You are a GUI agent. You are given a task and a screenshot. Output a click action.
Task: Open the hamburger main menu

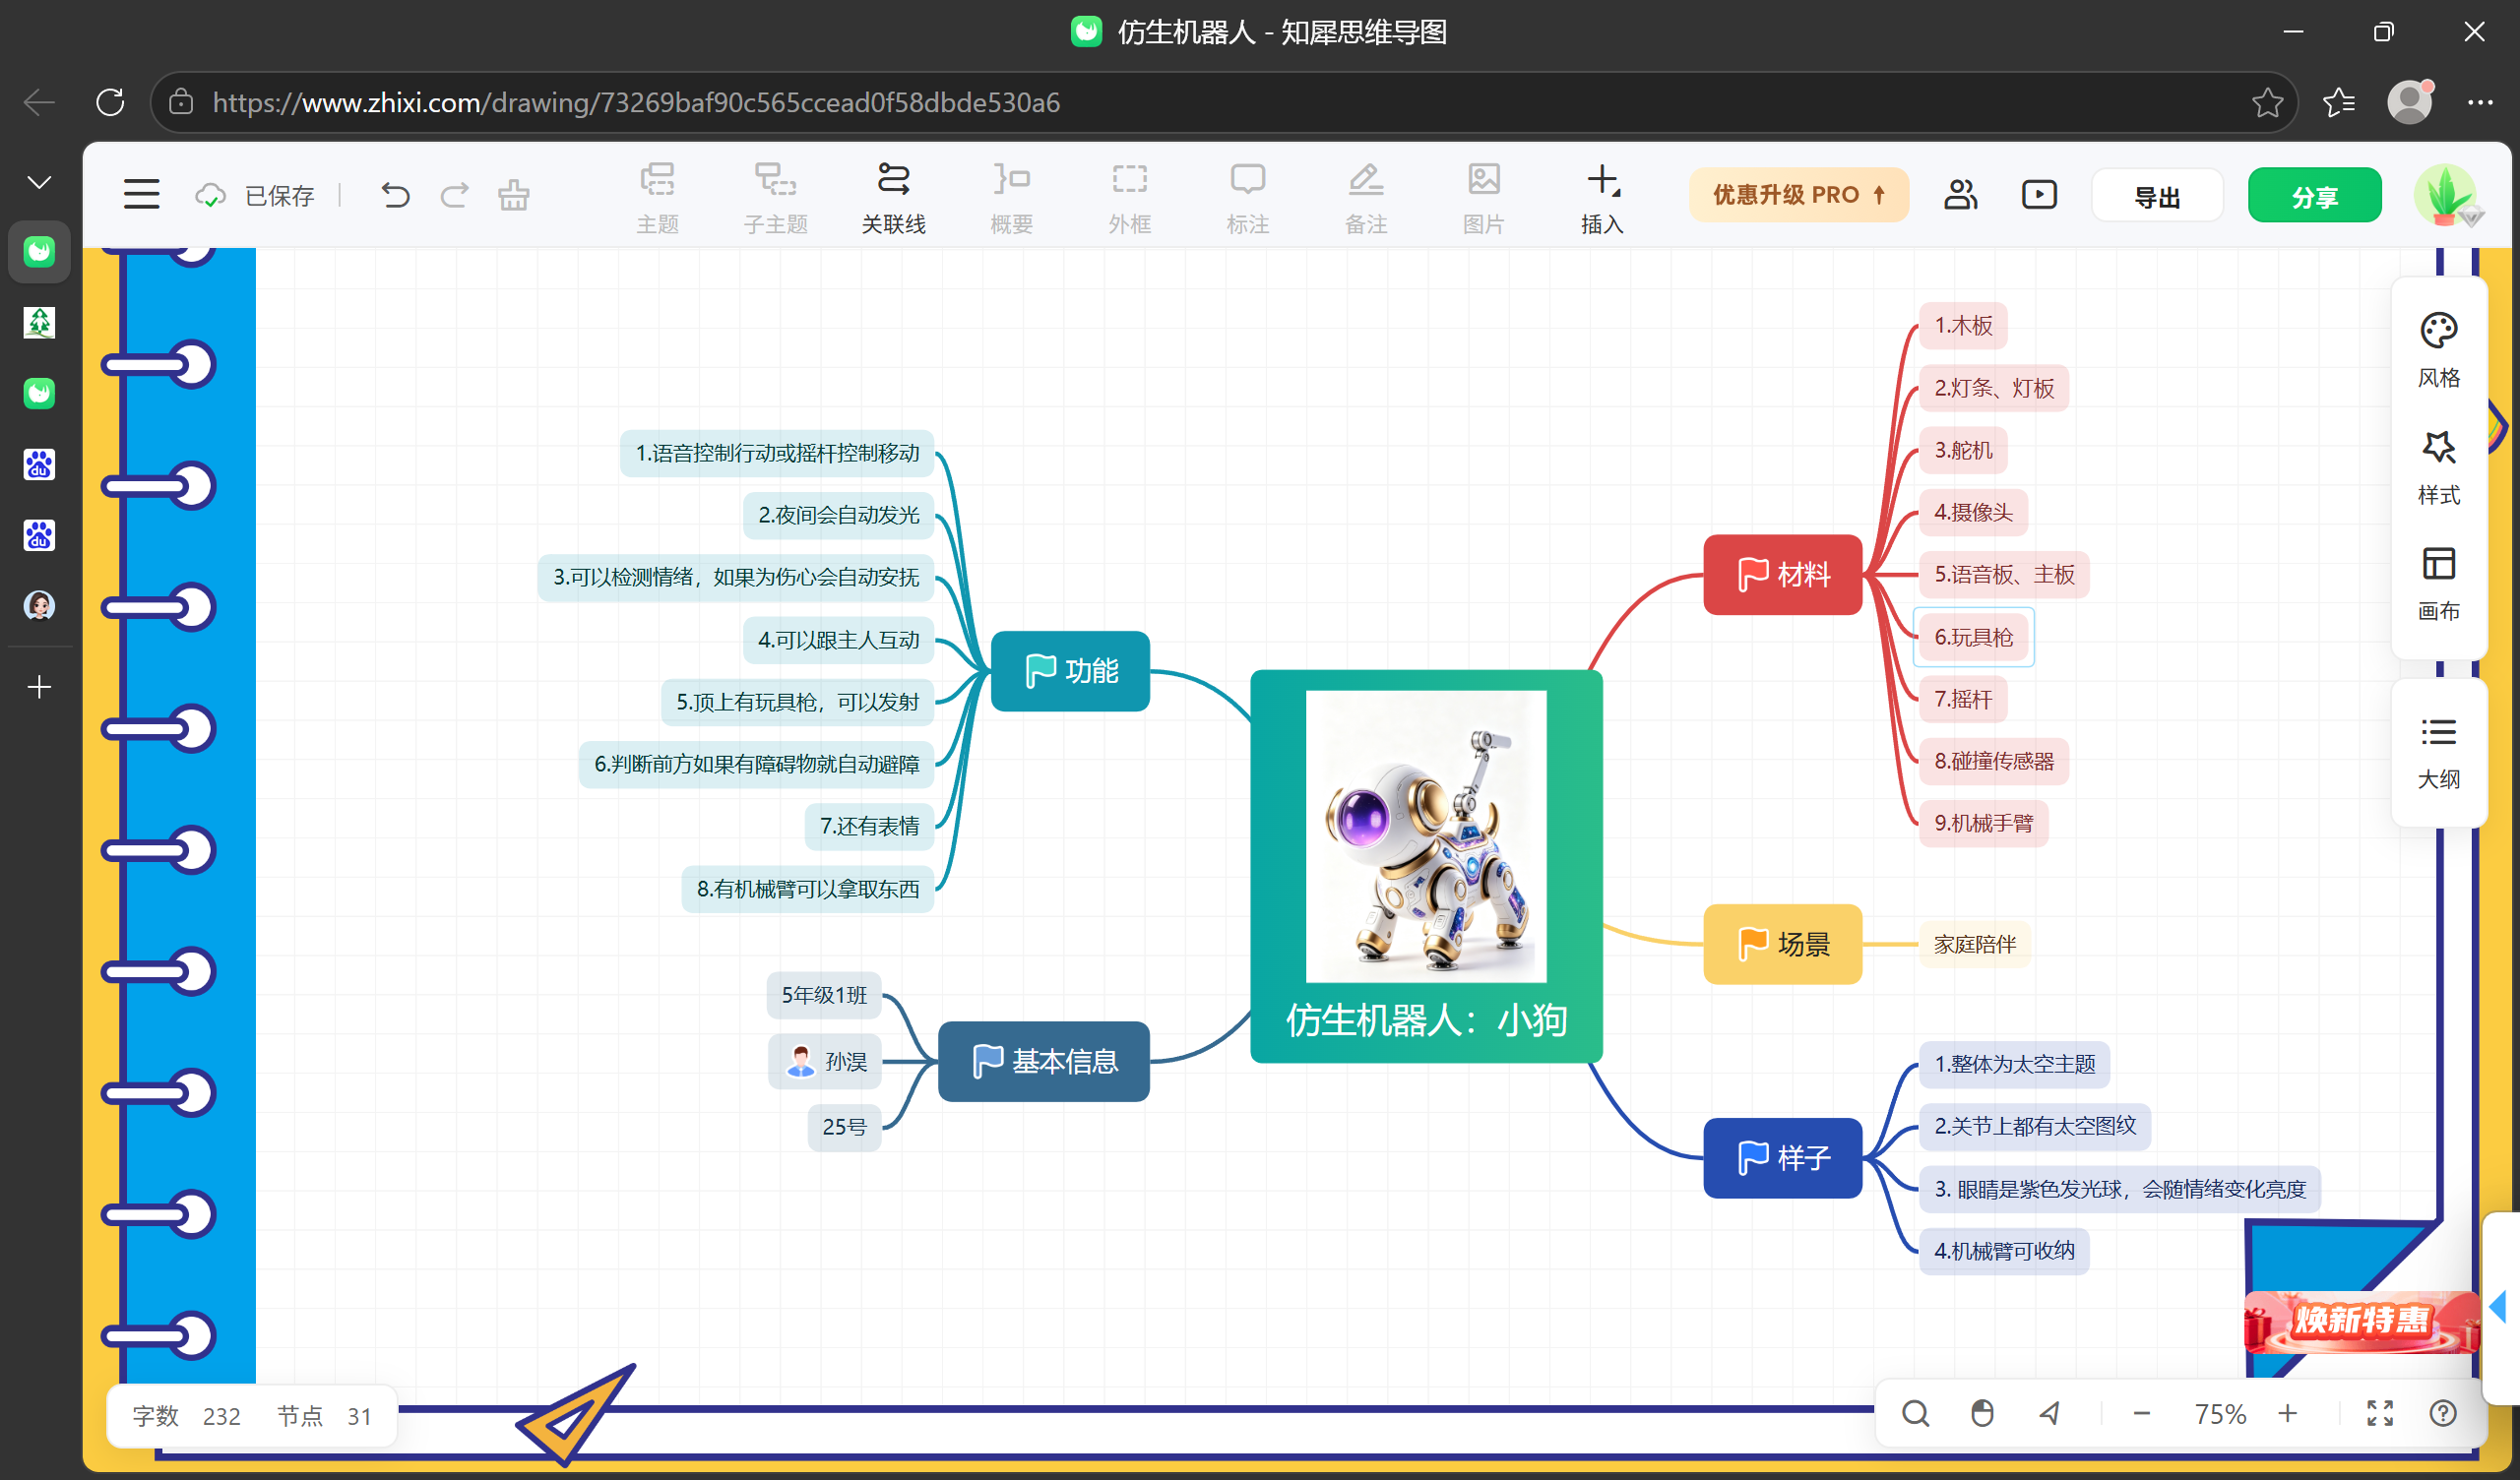pyautogui.click(x=141, y=194)
